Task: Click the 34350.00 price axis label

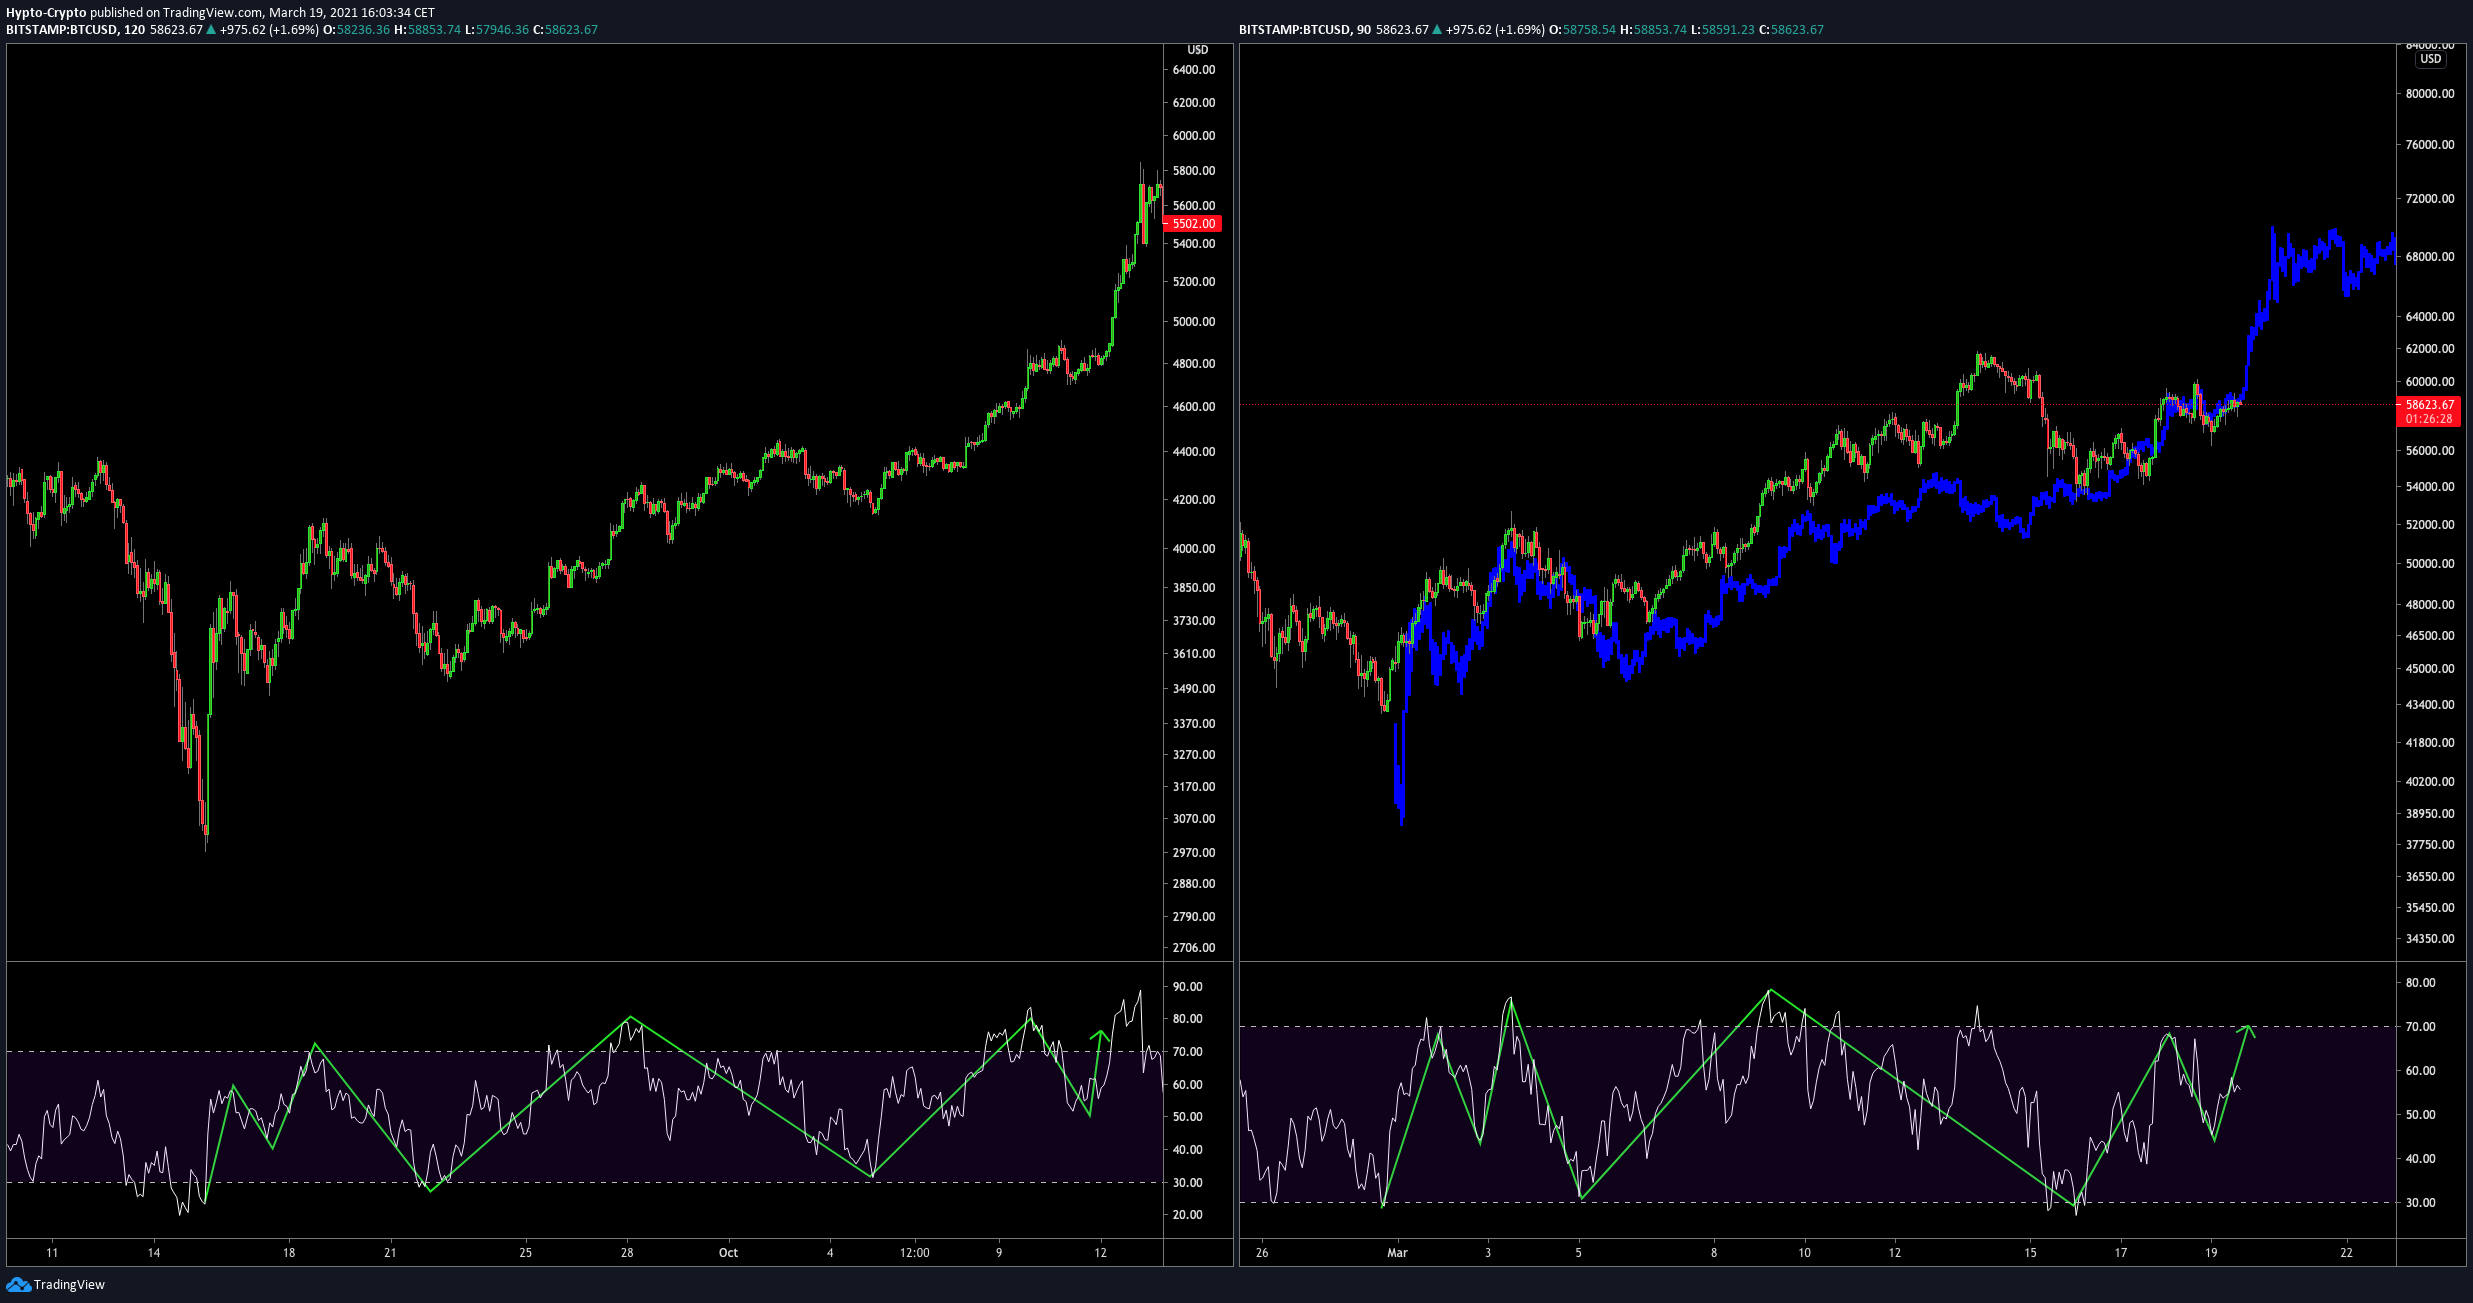Action: (x=2430, y=939)
